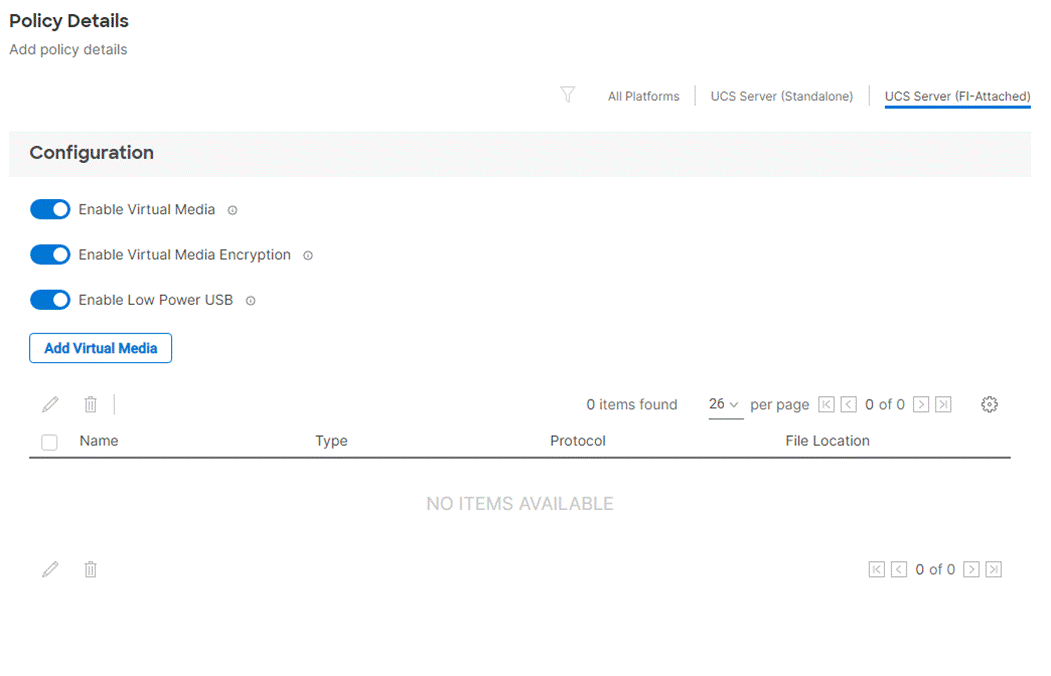Click the info icon beside Enable Low Power USB

(x=250, y=300)
